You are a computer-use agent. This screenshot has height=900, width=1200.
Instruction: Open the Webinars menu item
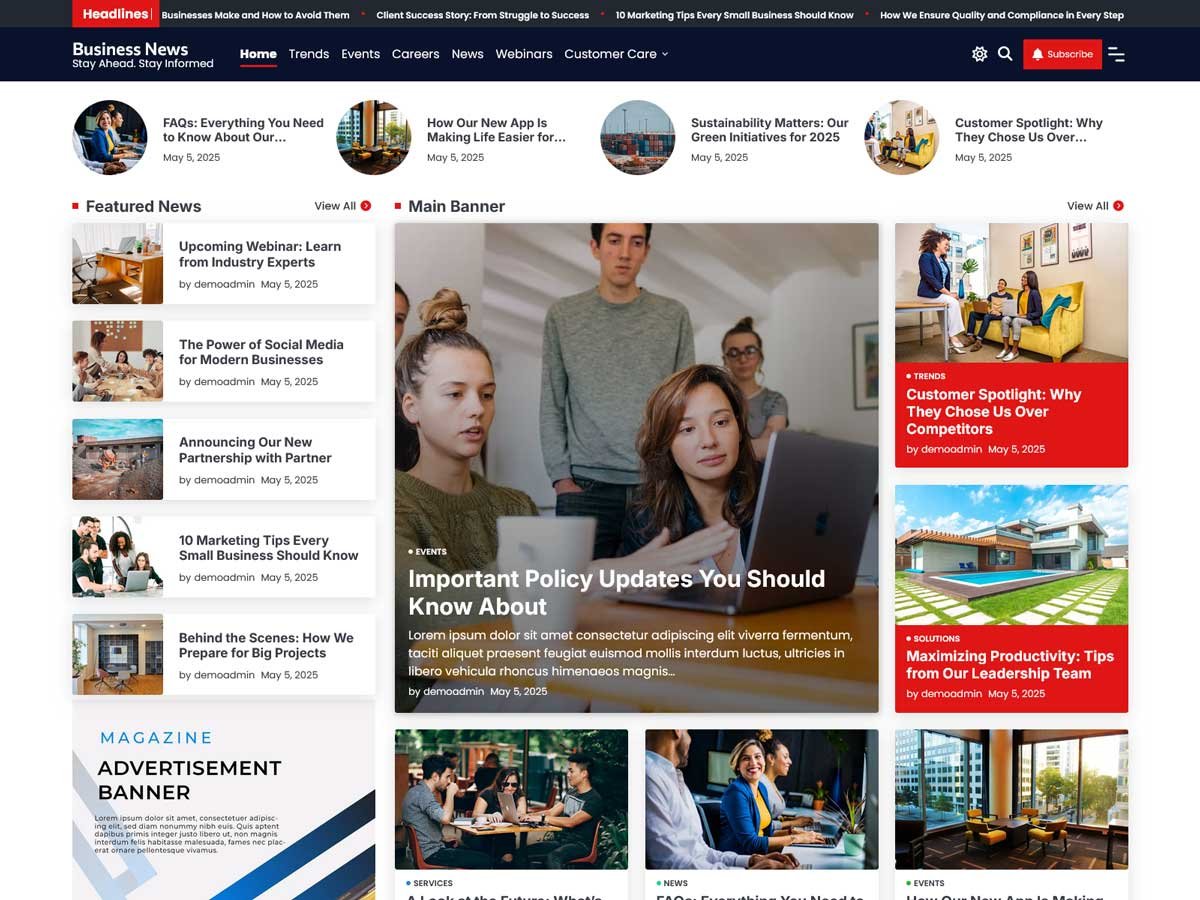524,54
